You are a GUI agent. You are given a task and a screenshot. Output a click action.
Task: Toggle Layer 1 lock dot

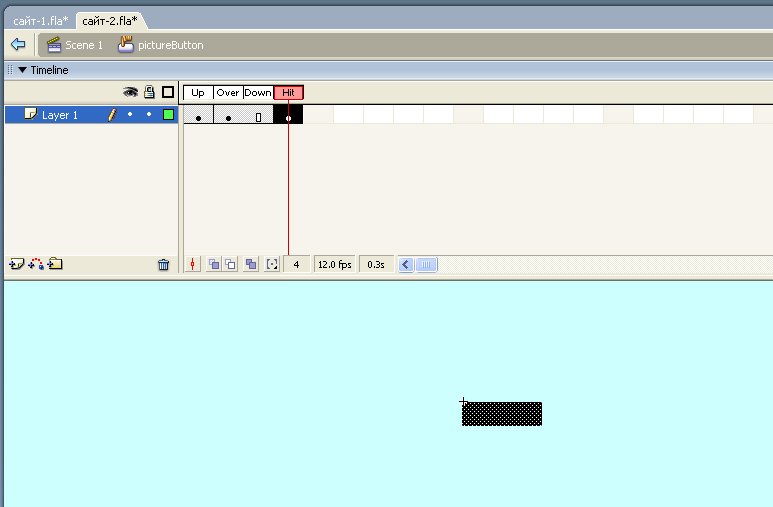pos(149,114)
